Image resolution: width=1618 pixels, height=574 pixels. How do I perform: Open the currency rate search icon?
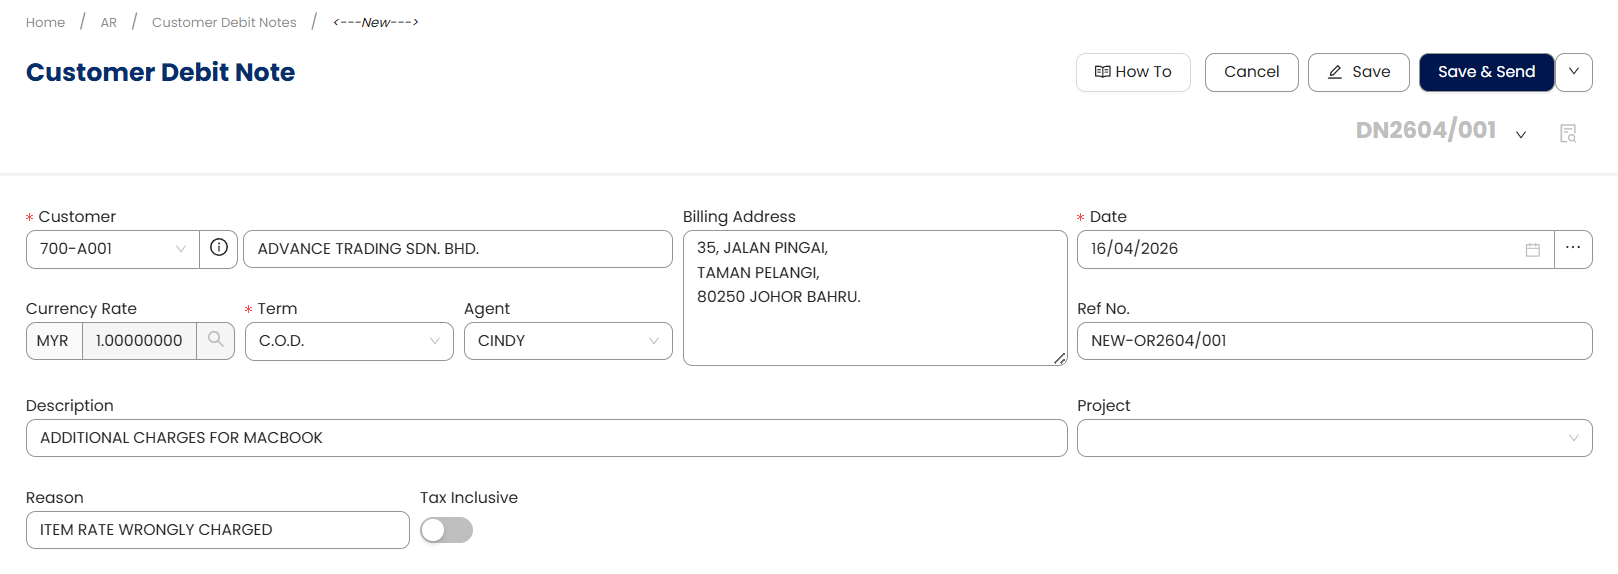[216, 340]
